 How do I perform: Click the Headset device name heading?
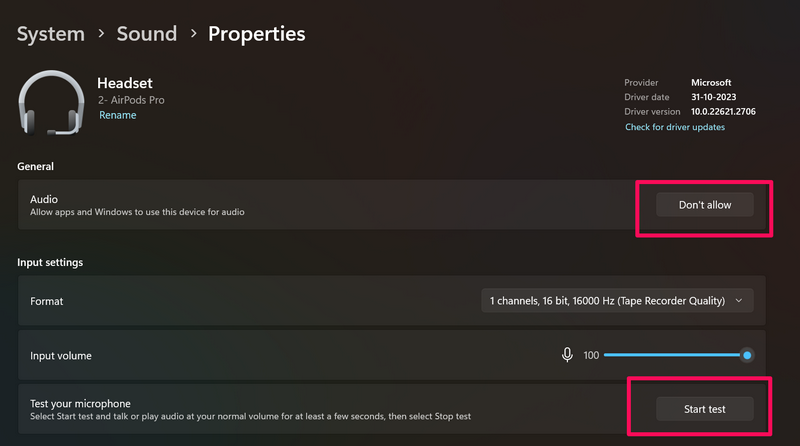pyautogui.click(x=124, y=84)
